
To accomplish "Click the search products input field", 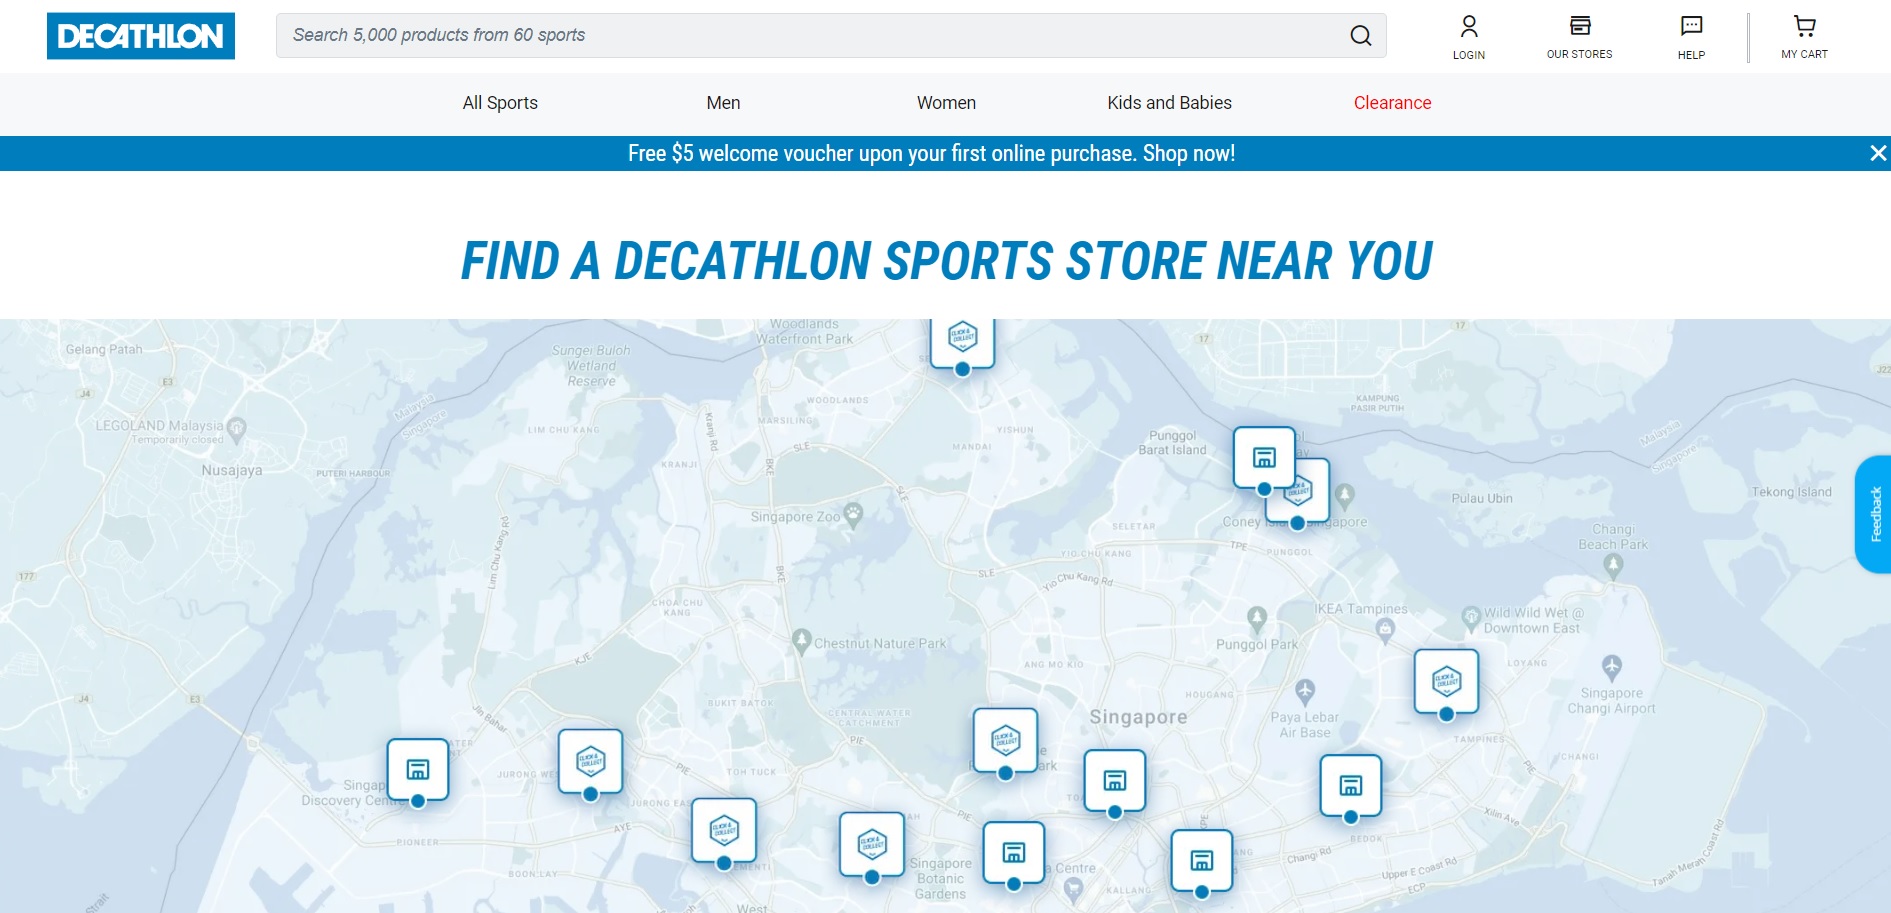I will (x=810, y=35).
